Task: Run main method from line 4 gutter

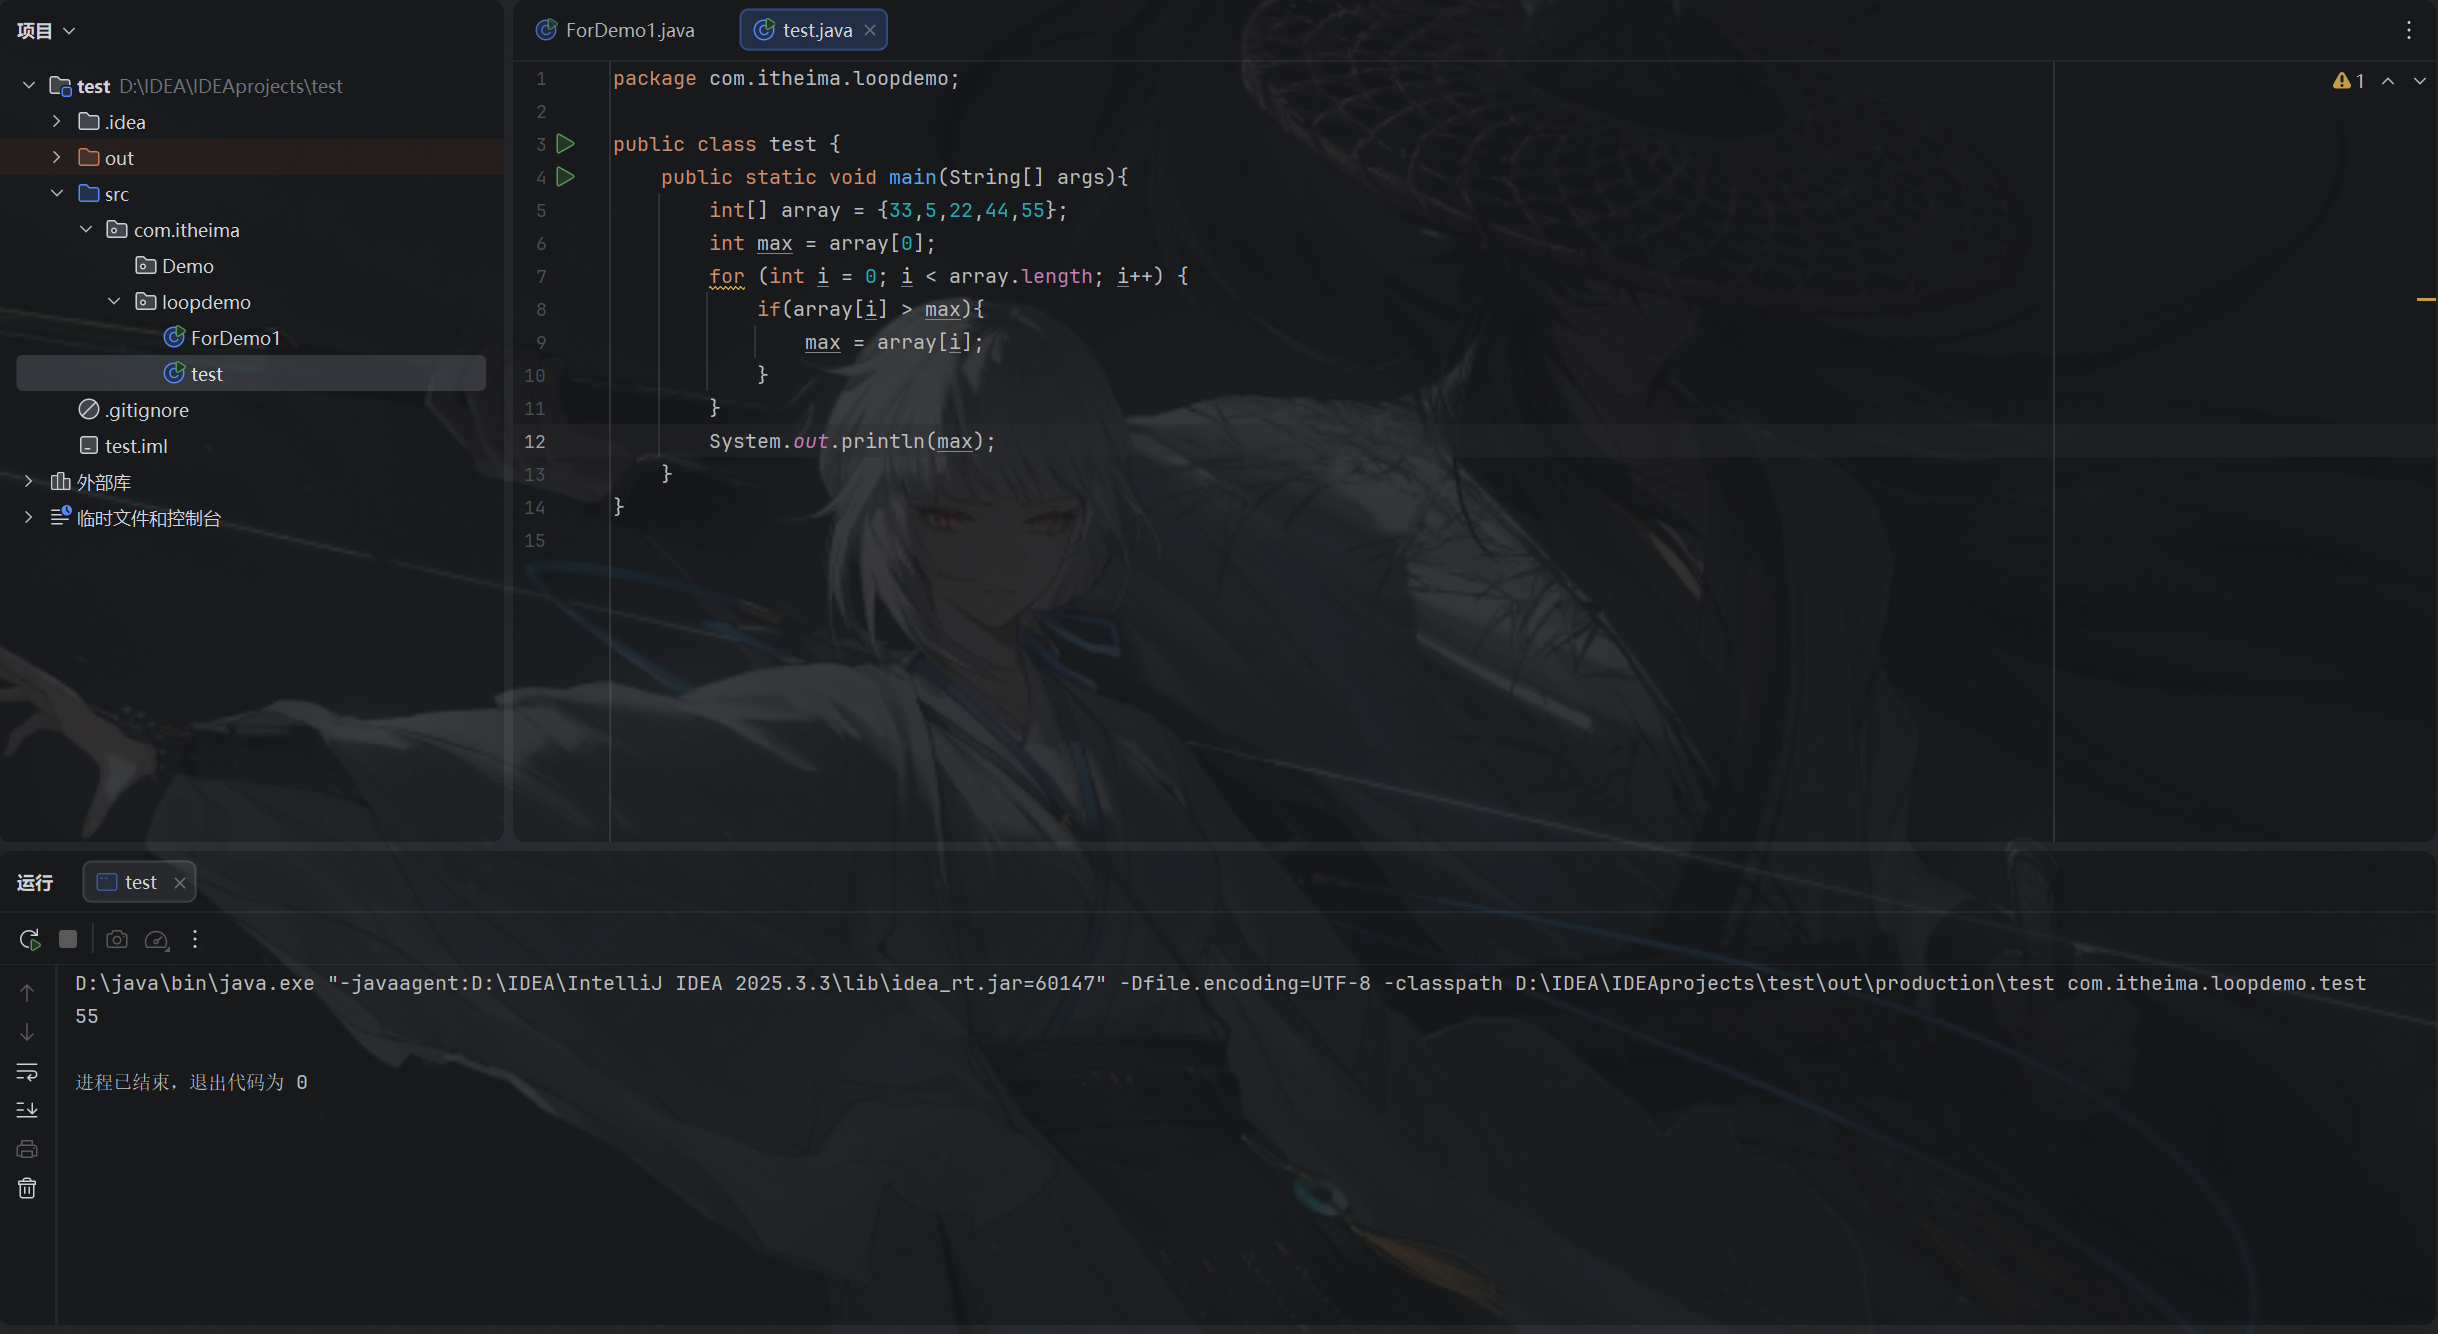Action: tap(565, 177)
